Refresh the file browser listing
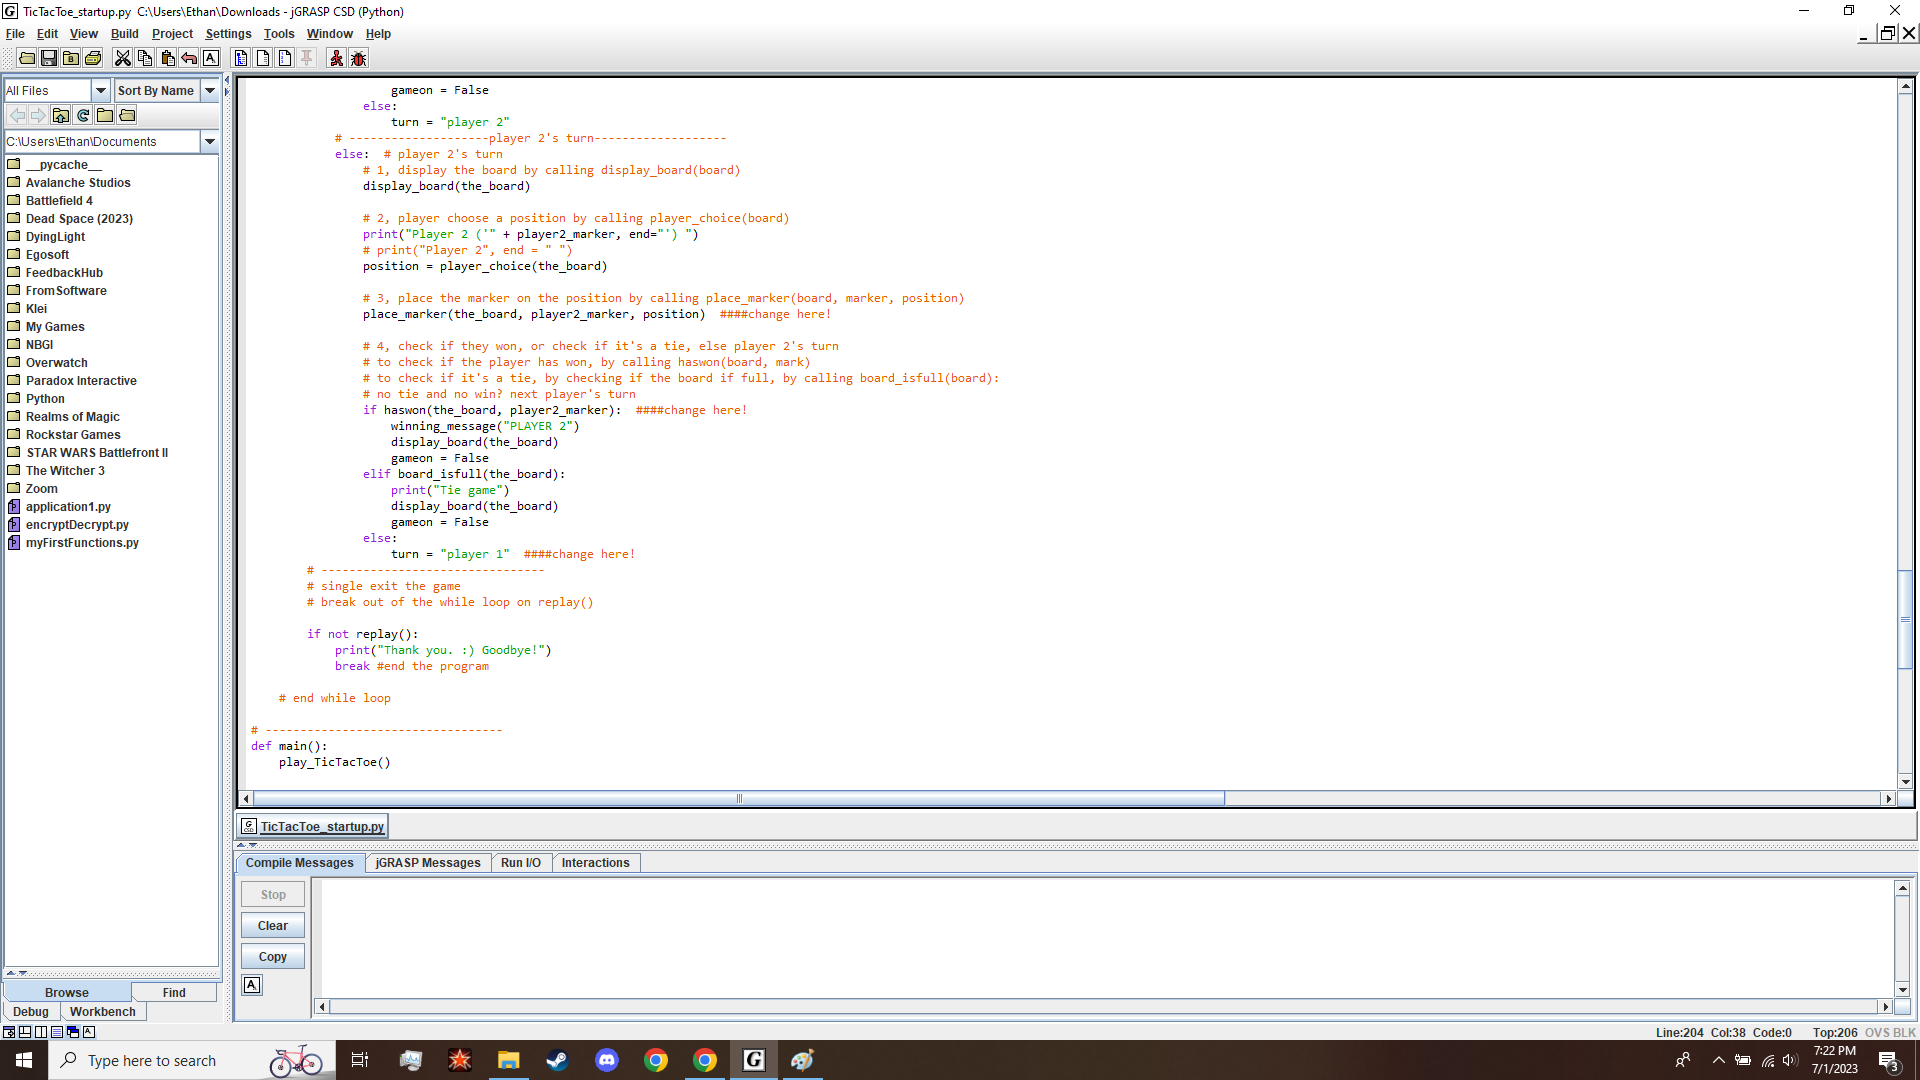 point(83,115)
